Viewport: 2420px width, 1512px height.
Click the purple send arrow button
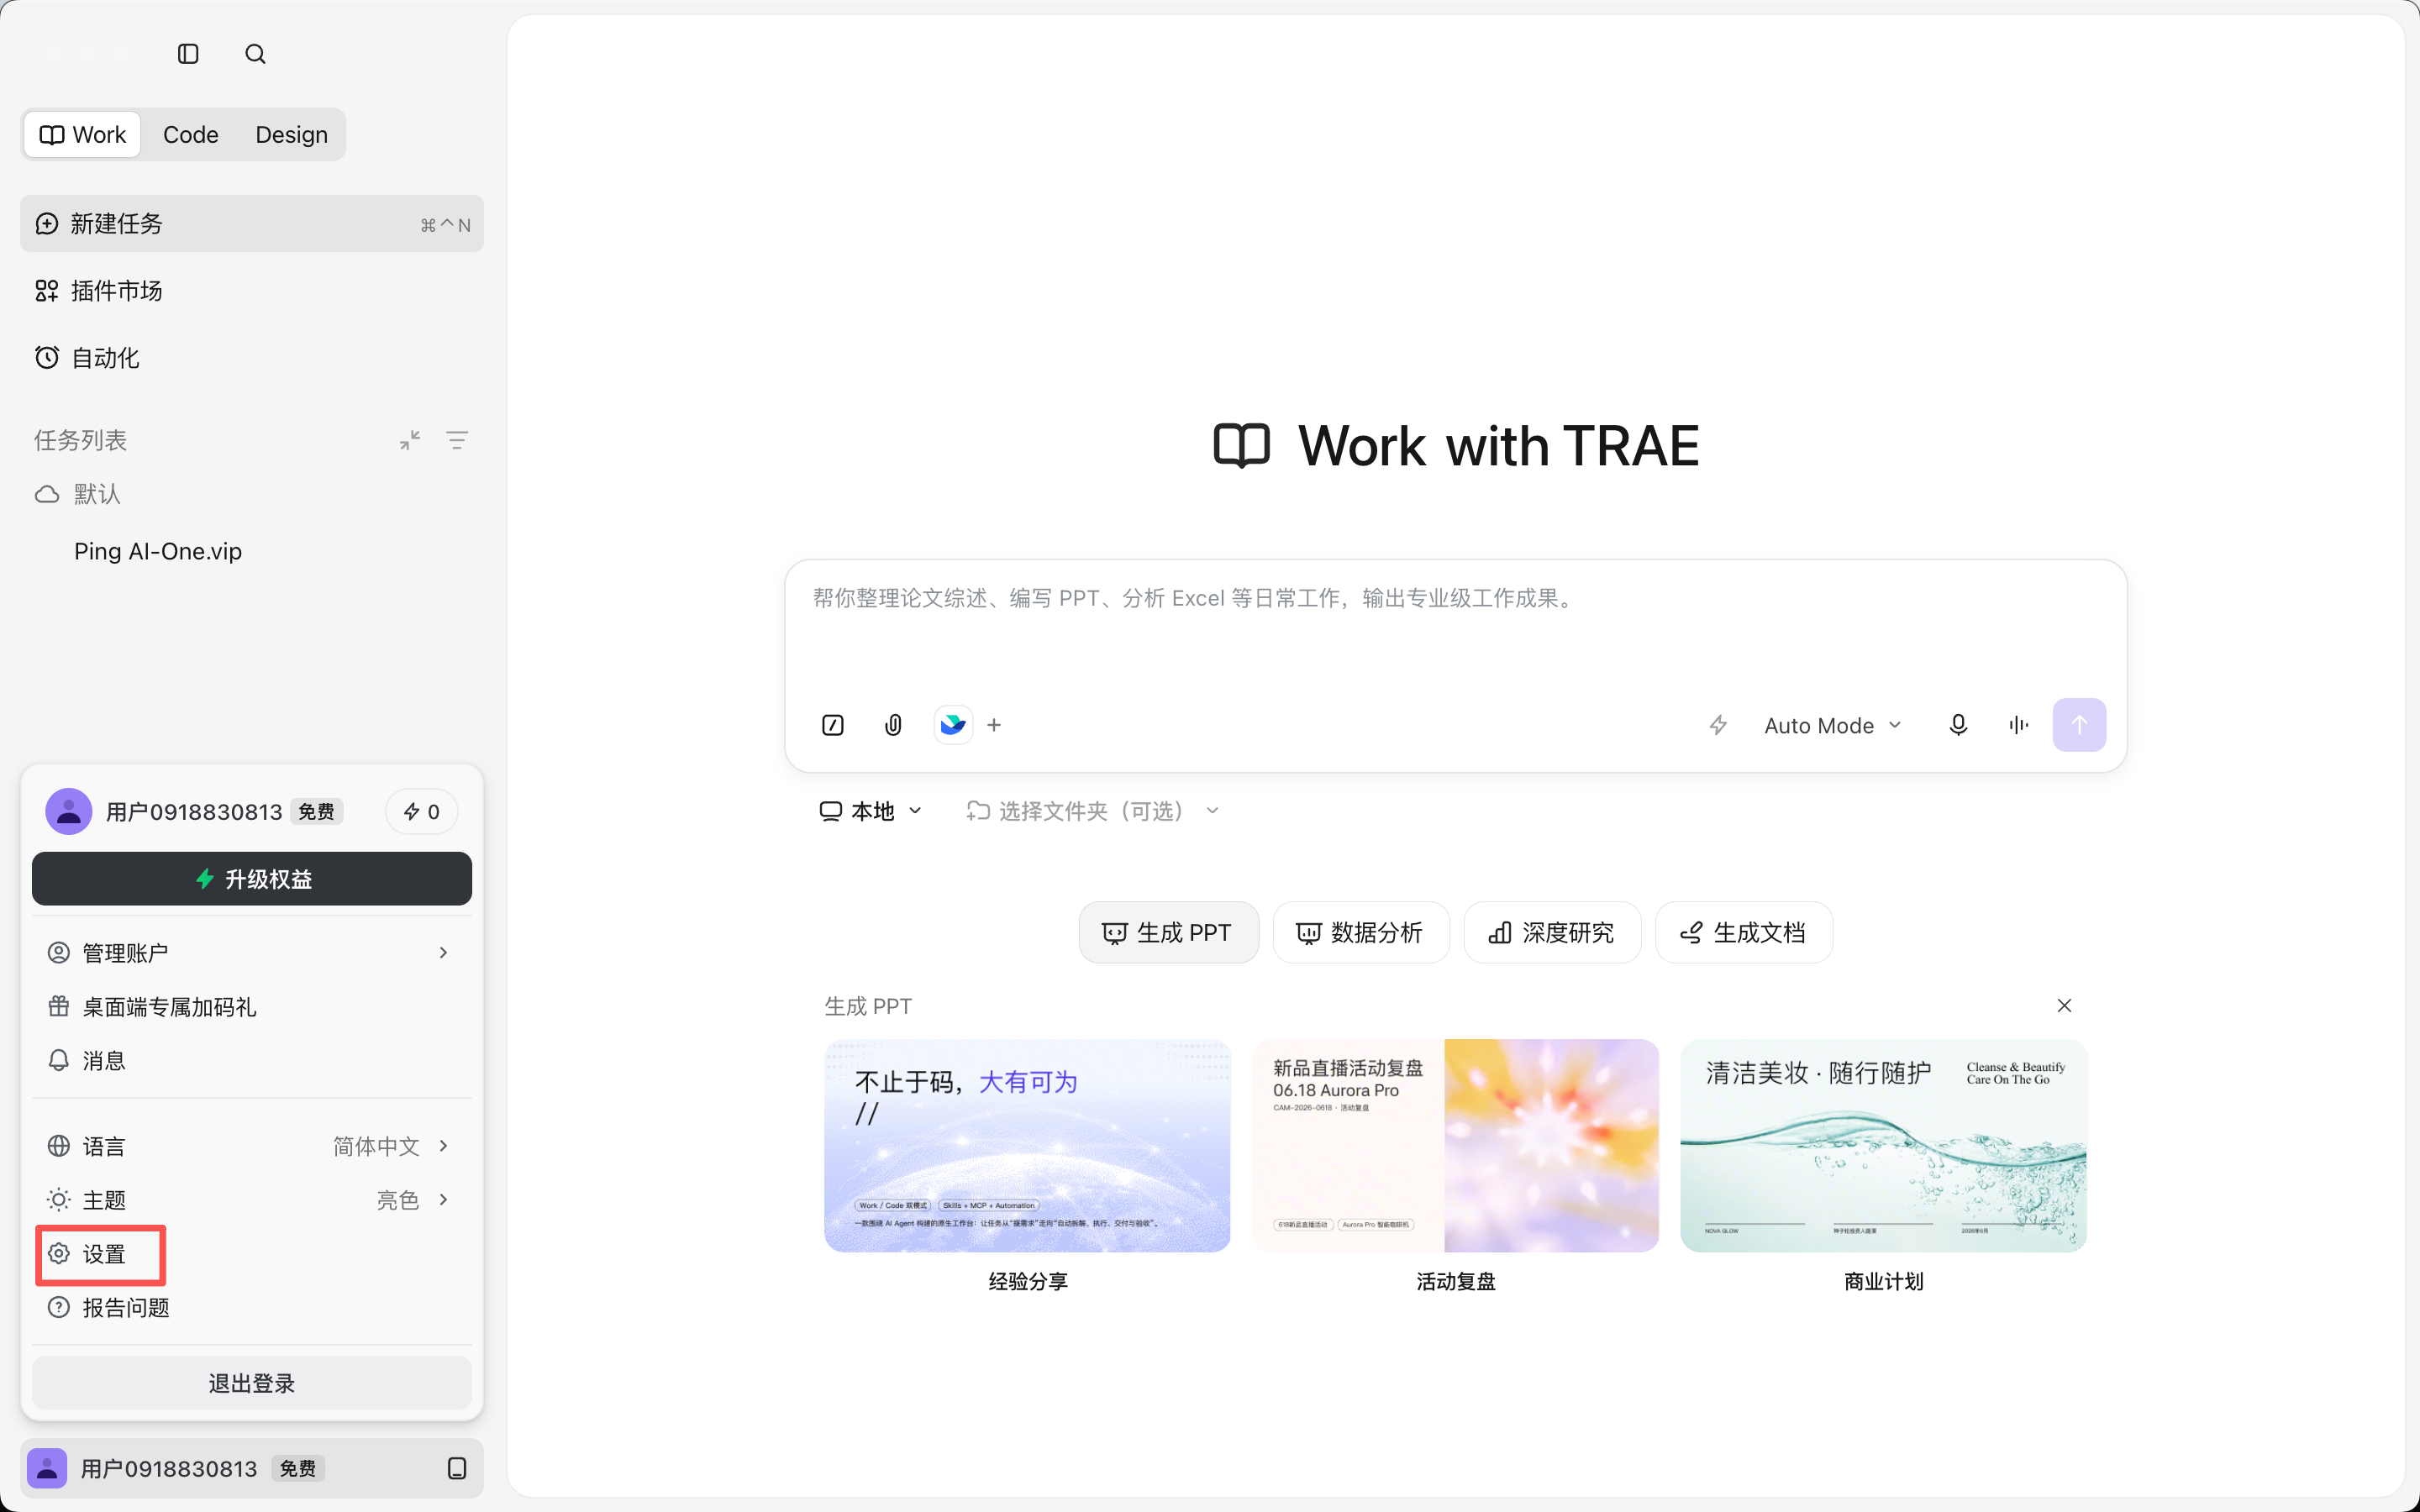pos(2079,725)
